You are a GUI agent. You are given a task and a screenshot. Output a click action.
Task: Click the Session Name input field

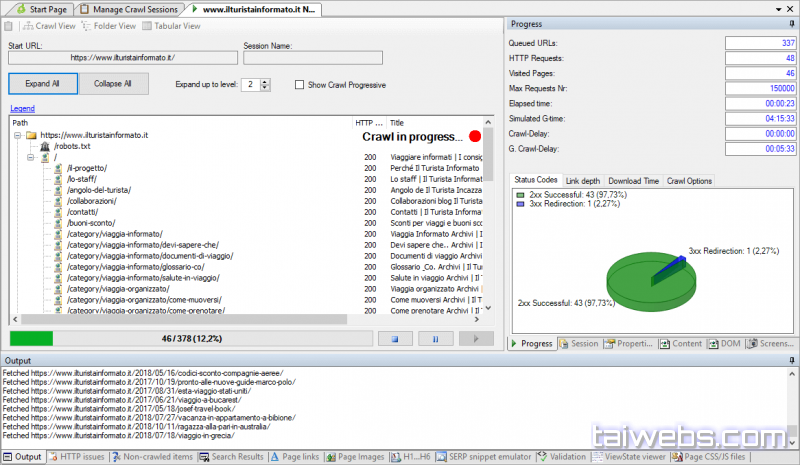click(311, 58)
